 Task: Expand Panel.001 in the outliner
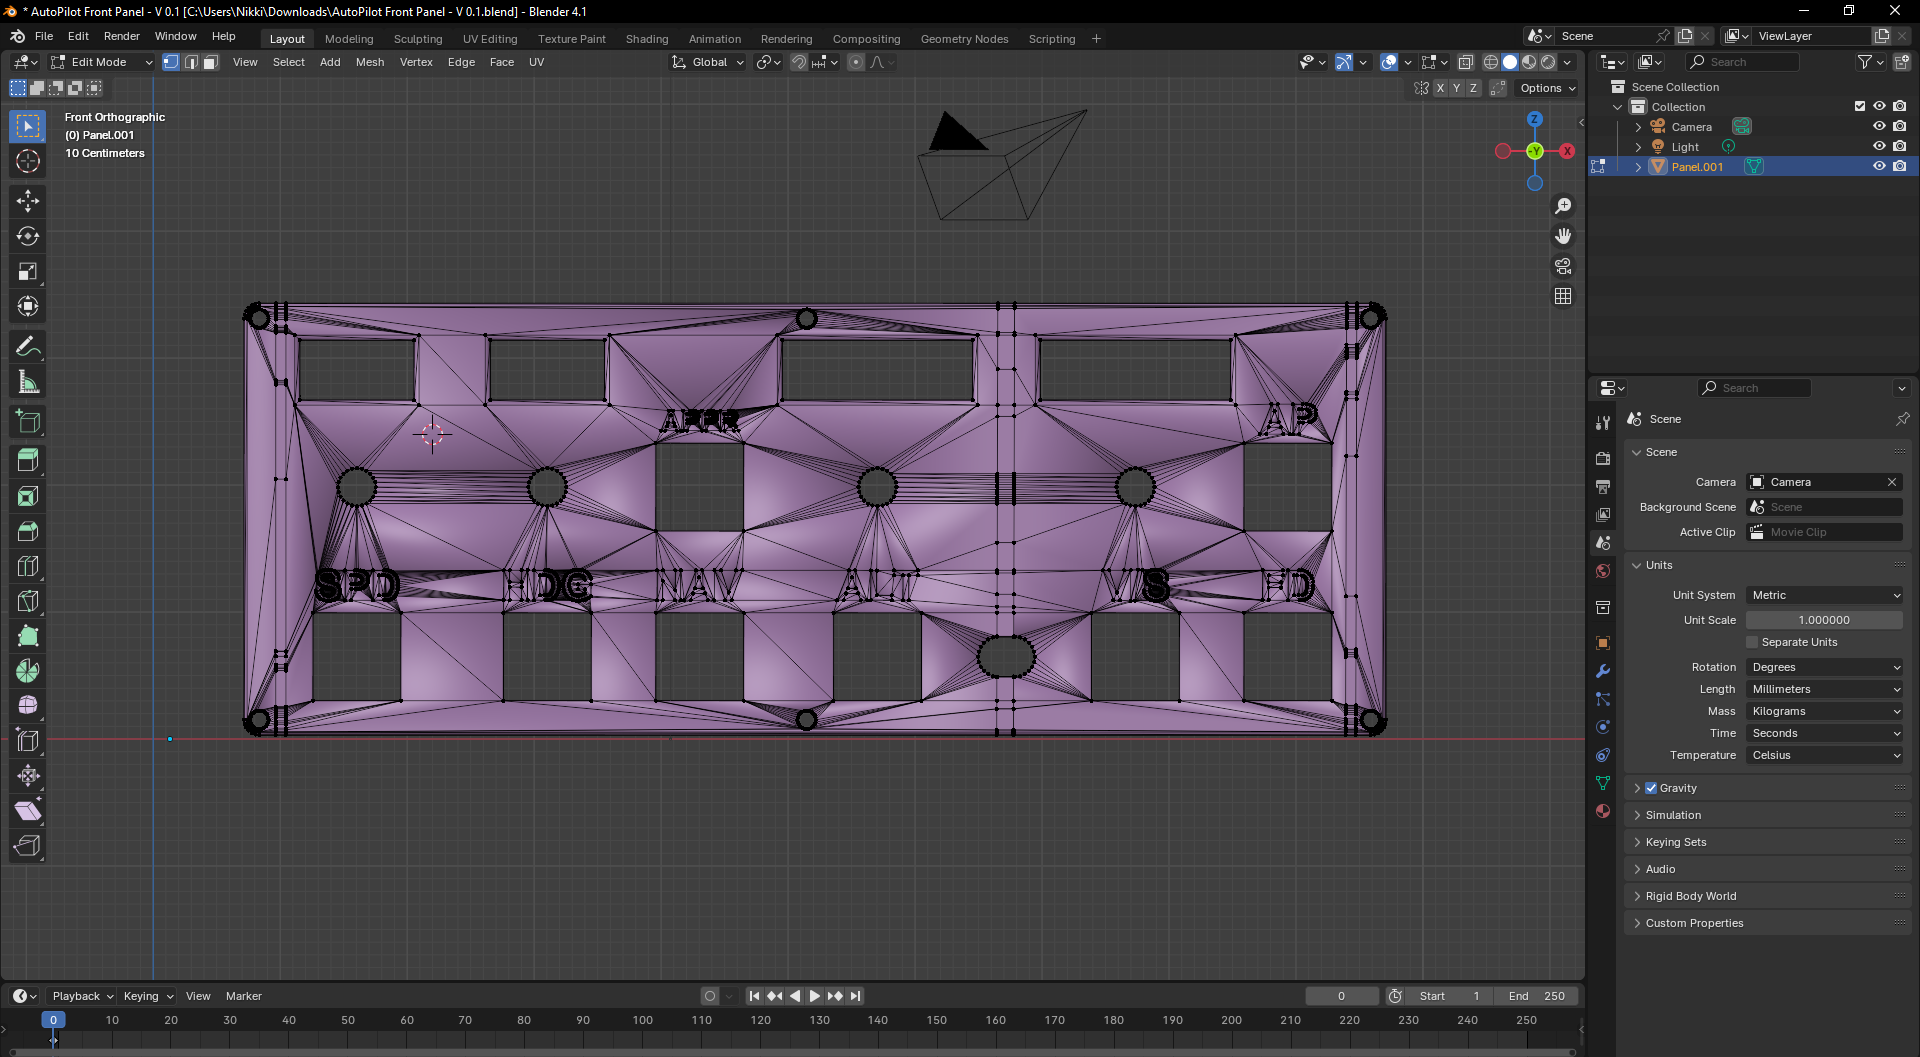point(1638,167)
